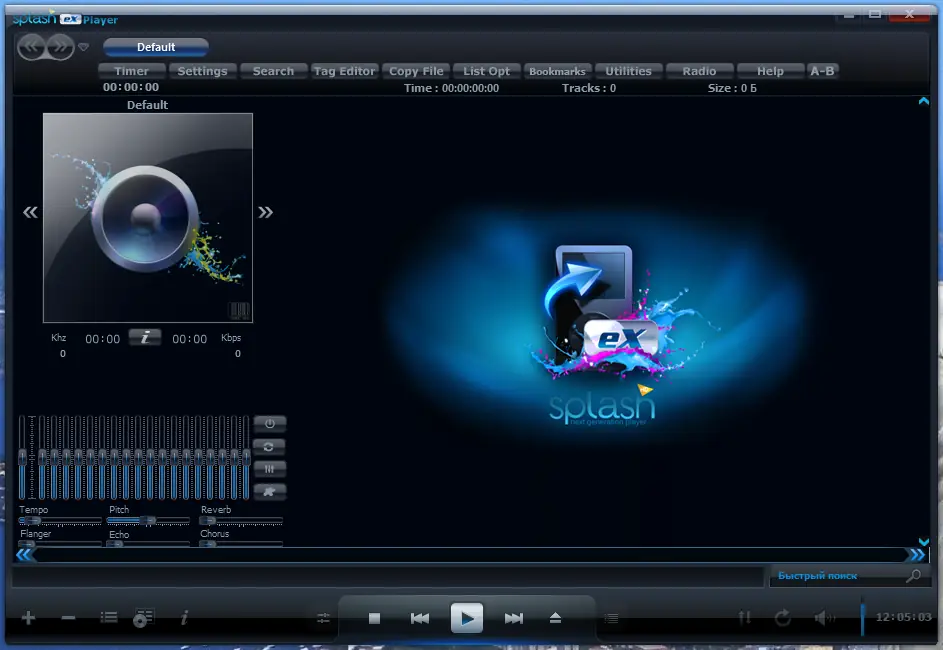Open the Timer menu
The height and width of the screenshot is (650, 943).
point(131,71)
